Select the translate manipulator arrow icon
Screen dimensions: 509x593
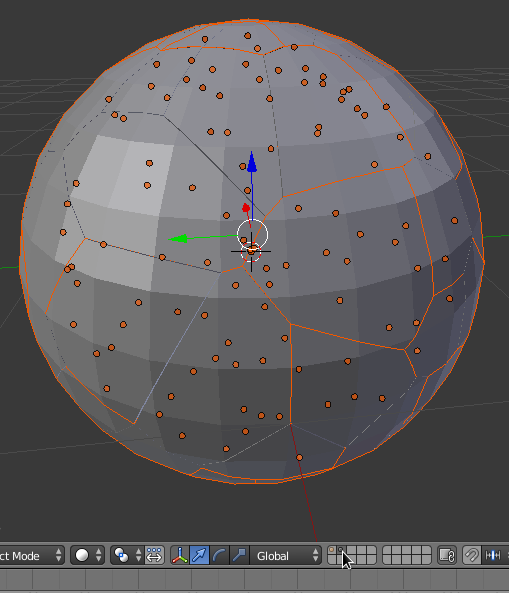pos(199,556)
